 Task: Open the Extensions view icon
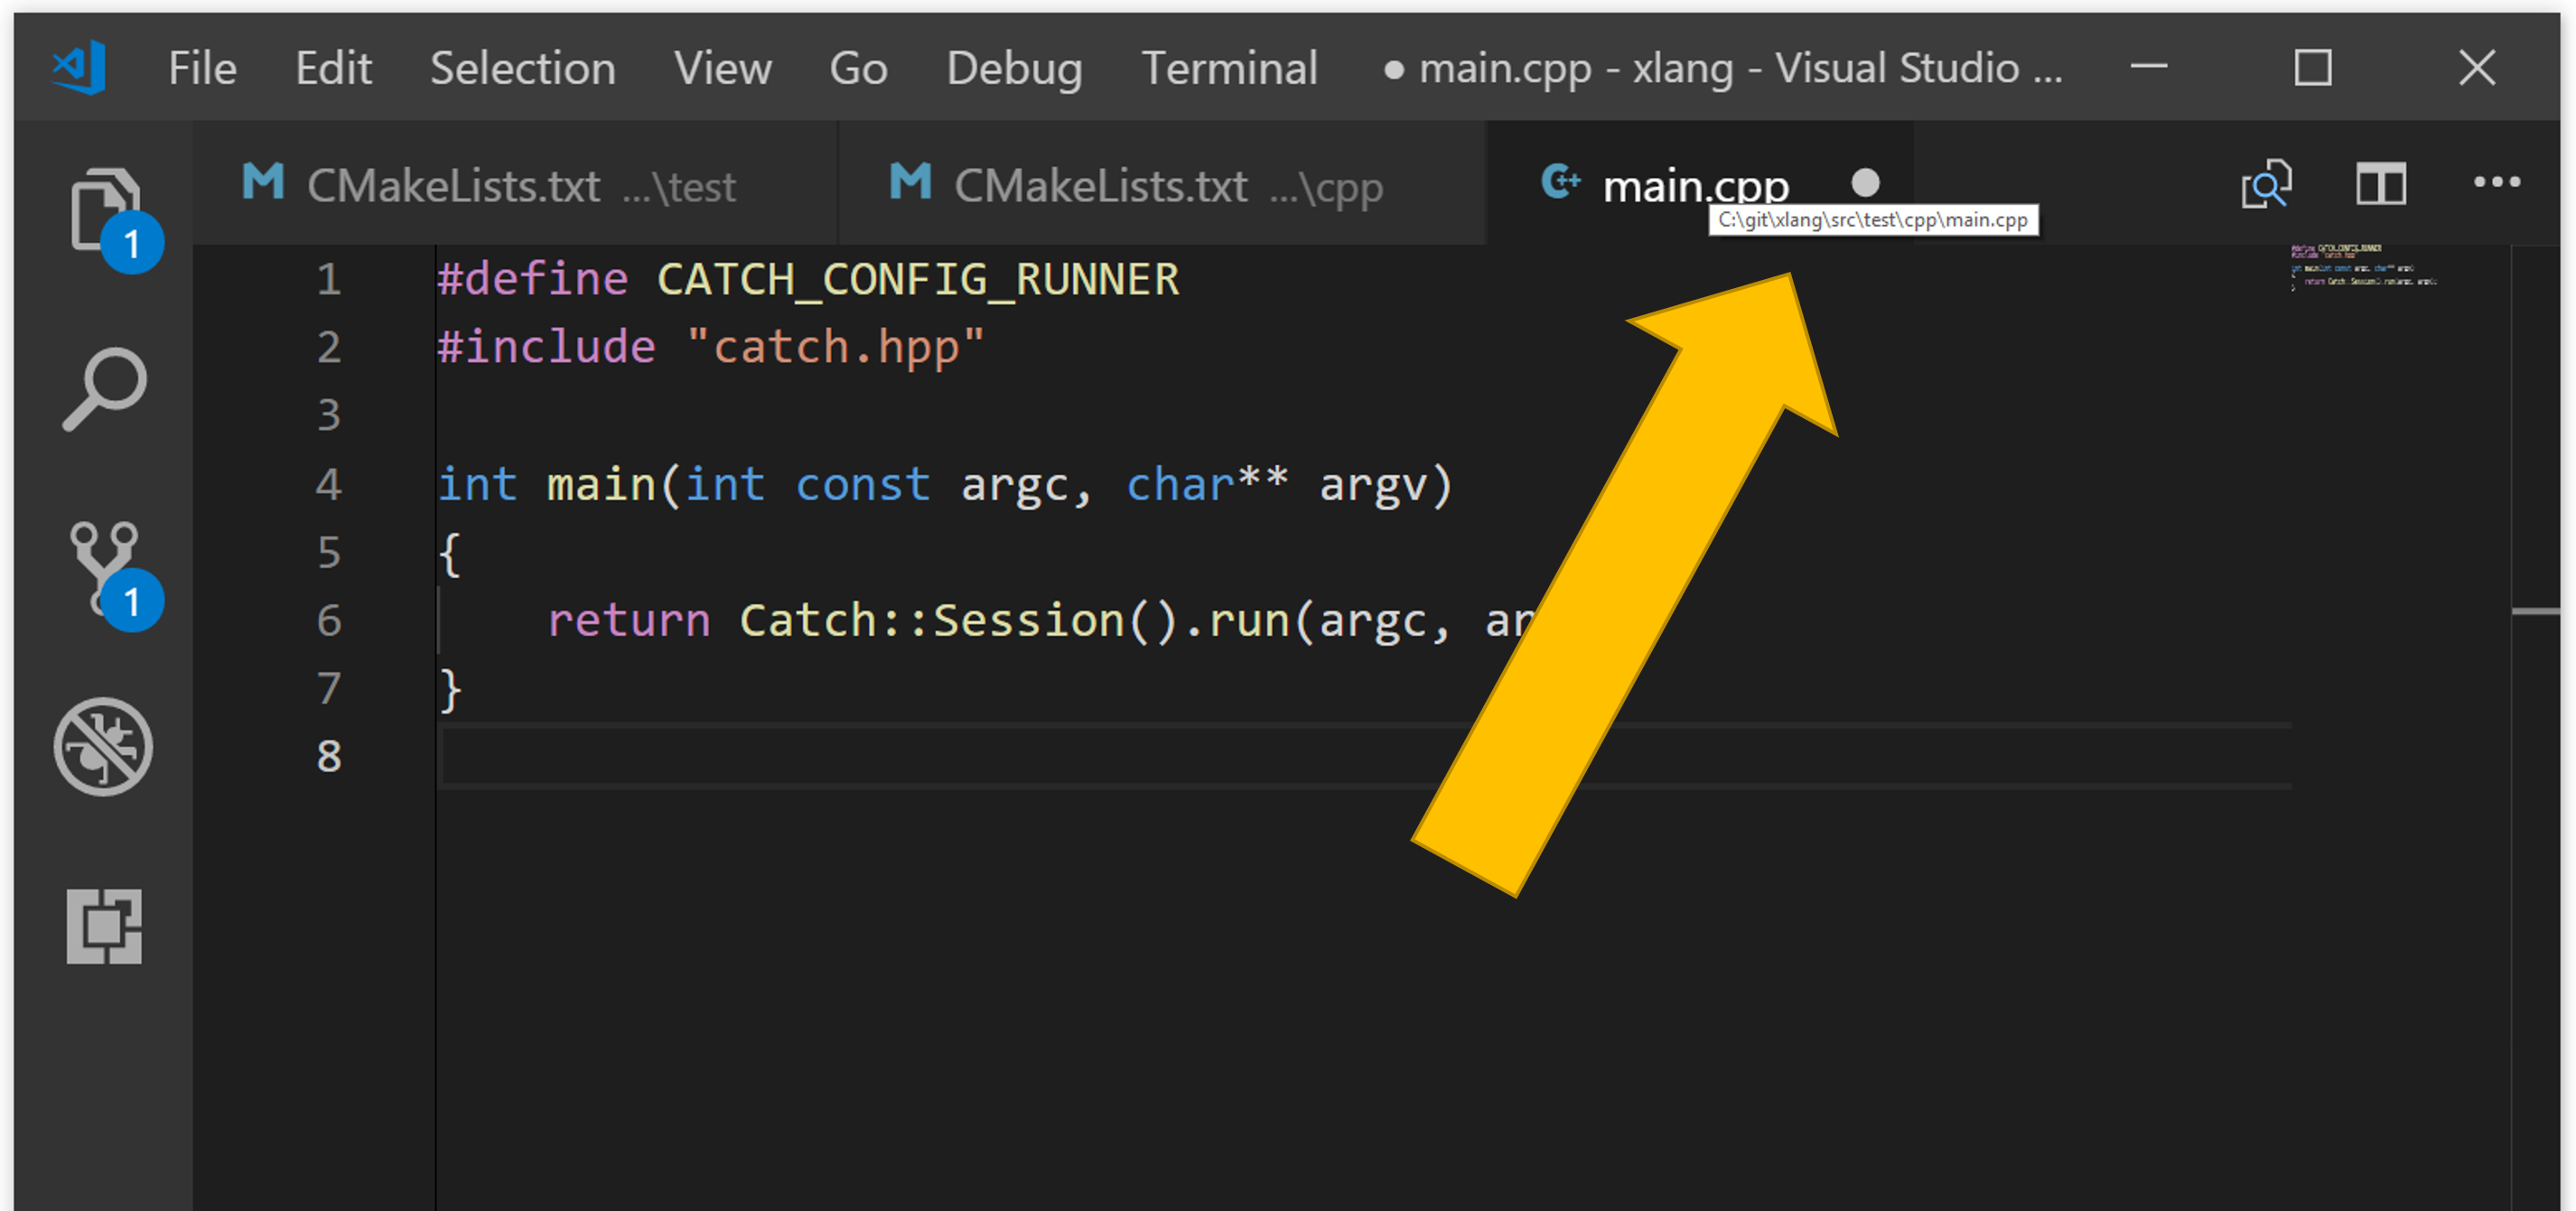click(x=104, y=928)
